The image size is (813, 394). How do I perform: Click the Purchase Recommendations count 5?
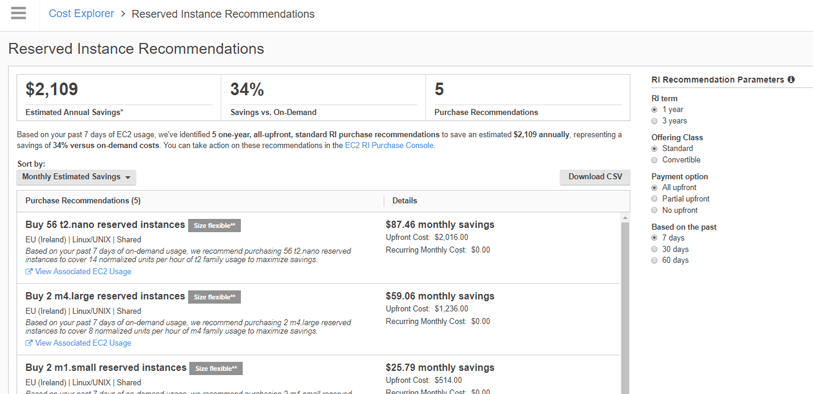(439, 89)
